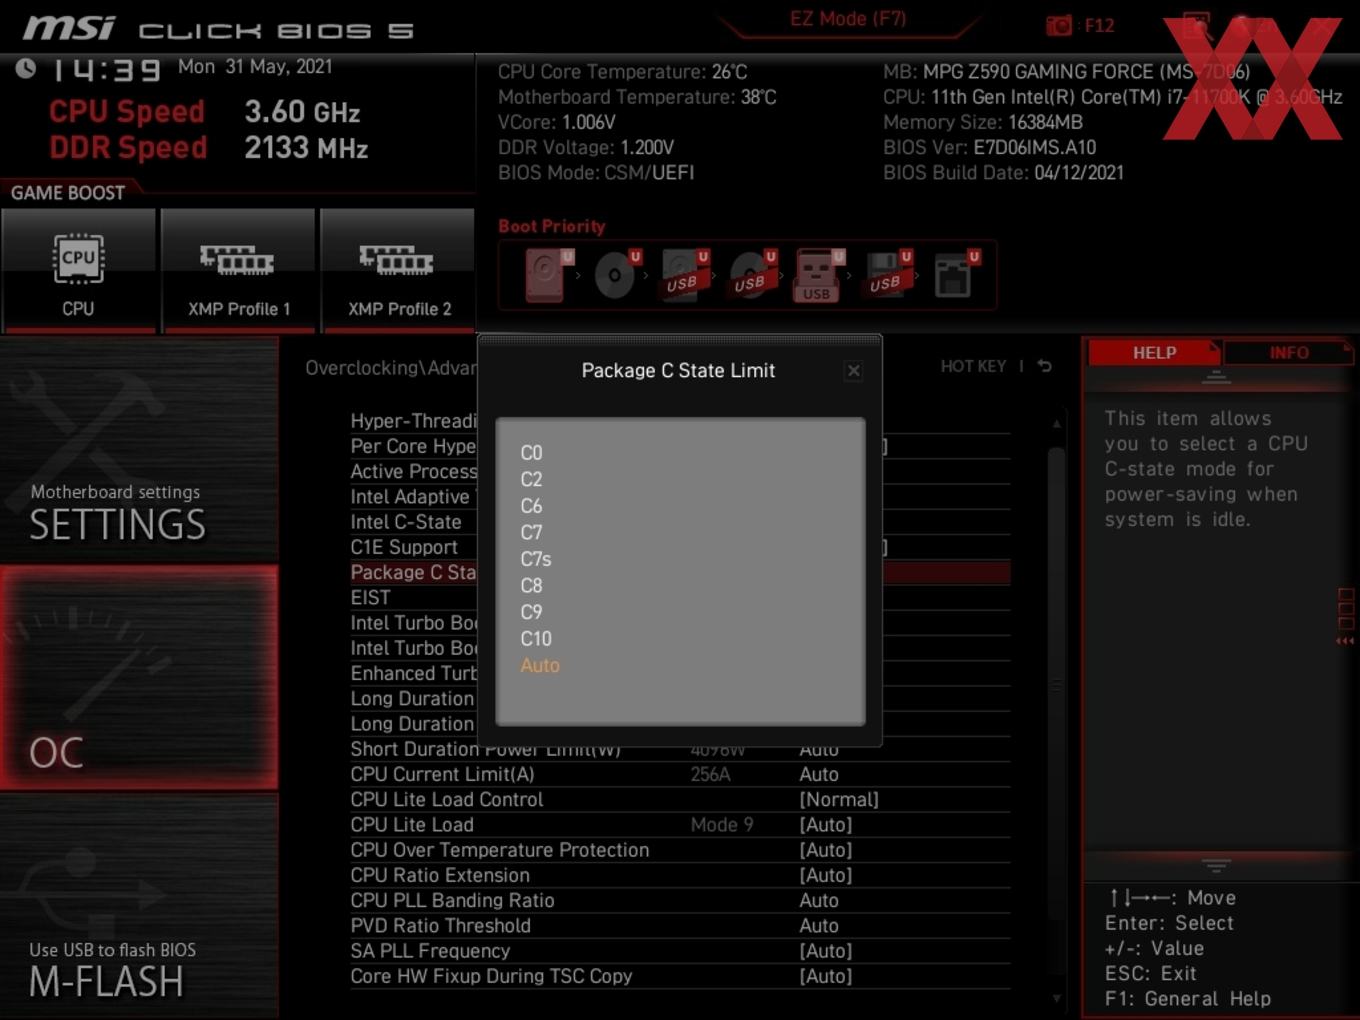Open Core HW Fixup During TSC Copy dropdown

(826, 976)
